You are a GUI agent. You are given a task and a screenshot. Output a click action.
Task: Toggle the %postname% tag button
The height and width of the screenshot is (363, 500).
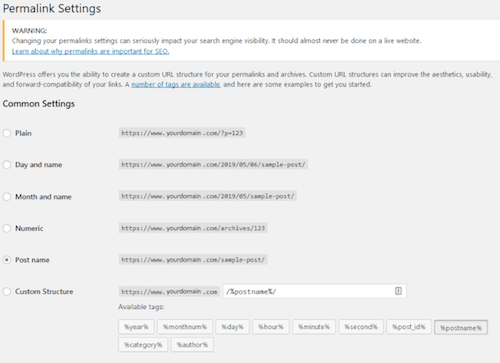(461, 328)
